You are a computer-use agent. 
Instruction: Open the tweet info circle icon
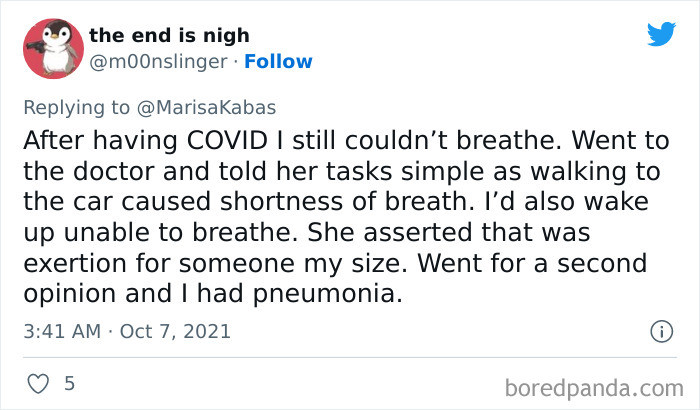660,330
